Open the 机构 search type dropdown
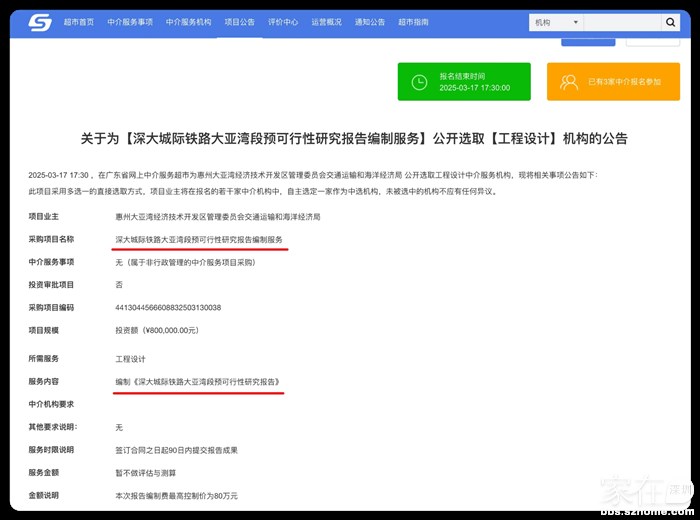This screenshot has height=520, width=700. pyautogui.click(x=556, y=22)
